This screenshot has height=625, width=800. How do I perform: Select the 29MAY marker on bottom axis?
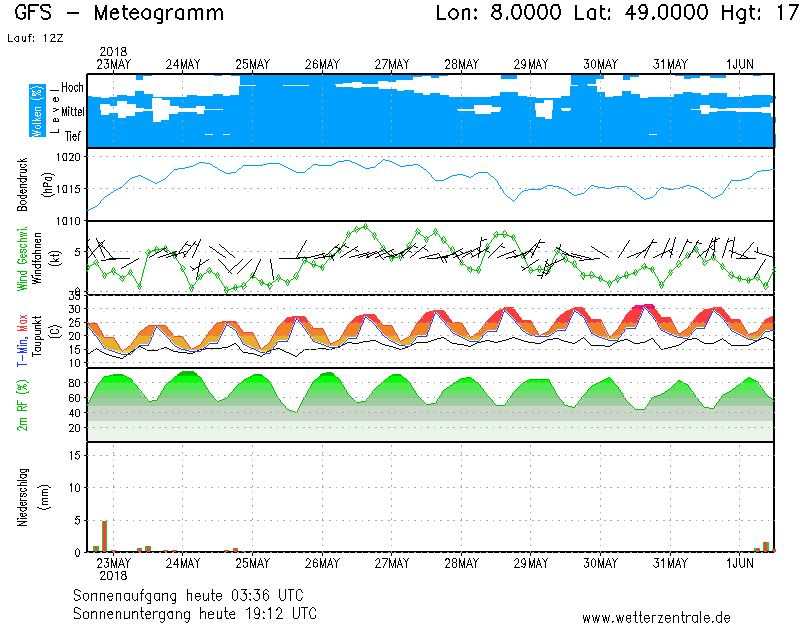[x=531, y=564]
